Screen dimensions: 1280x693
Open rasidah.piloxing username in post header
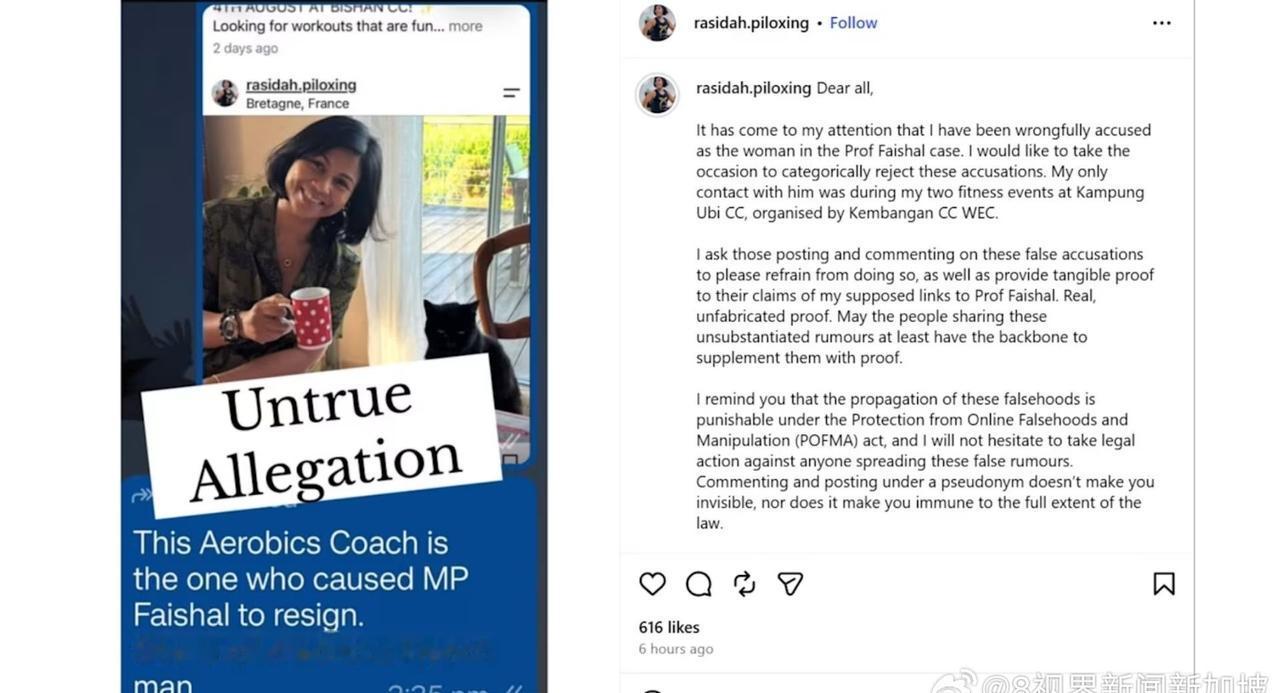click(751, 23)
